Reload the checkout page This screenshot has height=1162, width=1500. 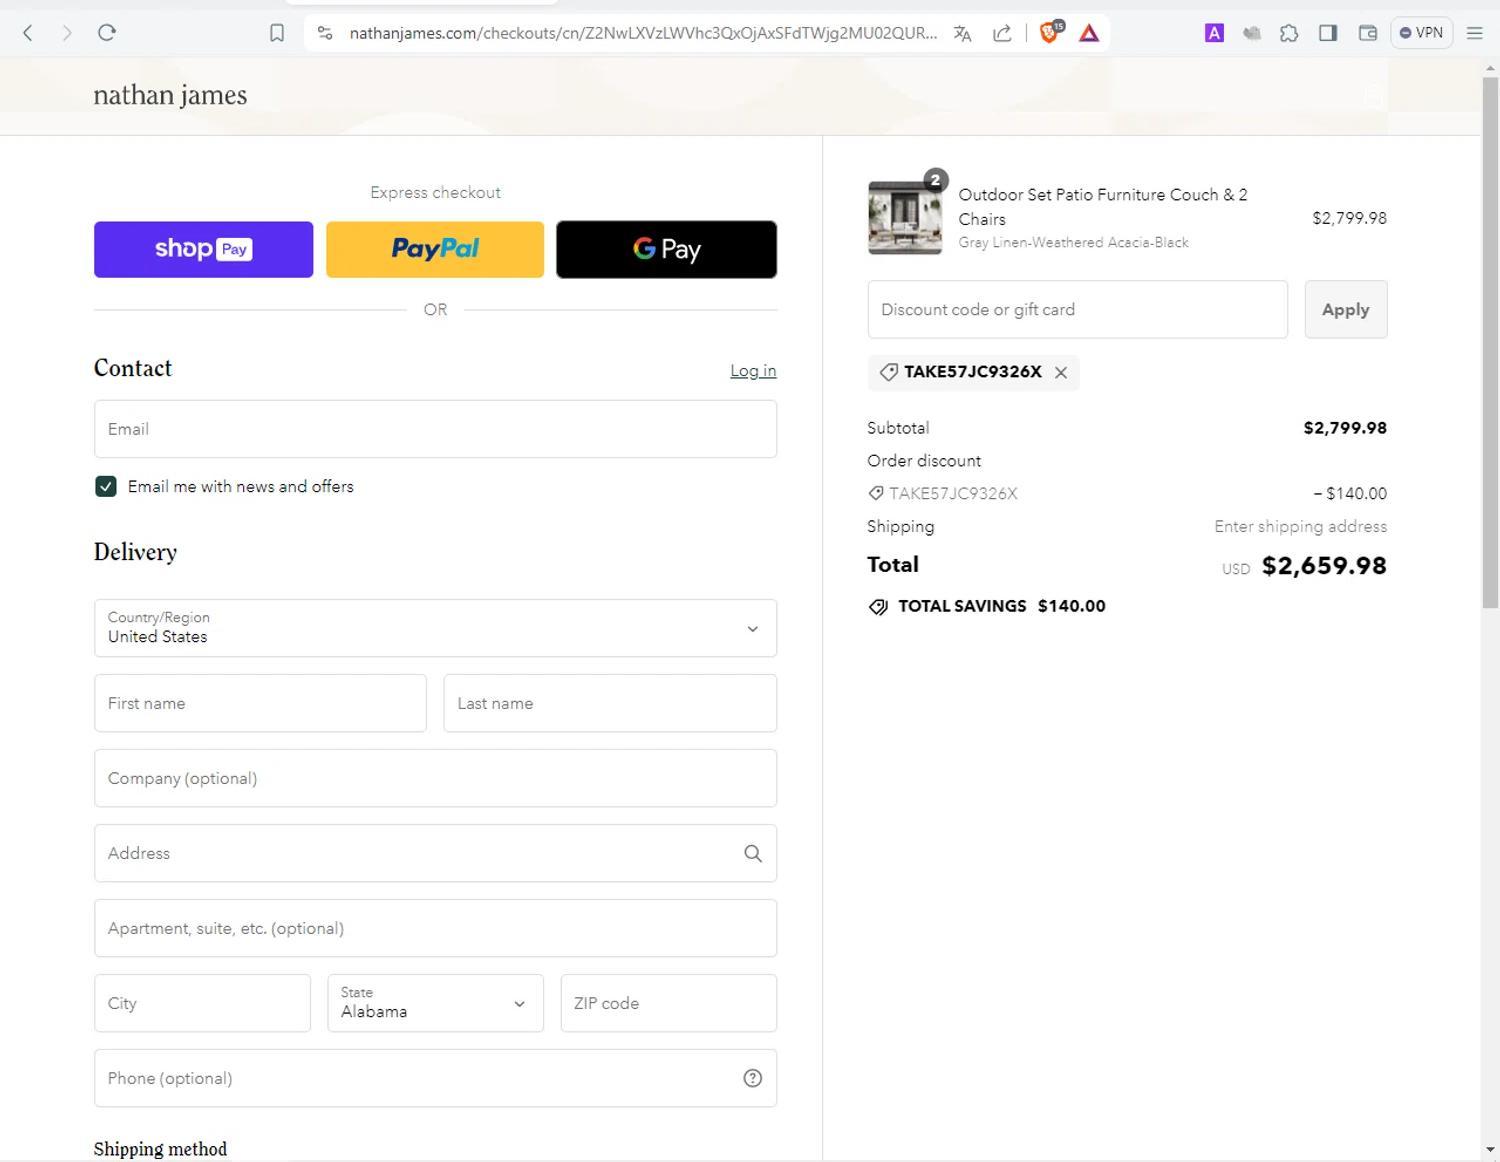coord(107,33)
